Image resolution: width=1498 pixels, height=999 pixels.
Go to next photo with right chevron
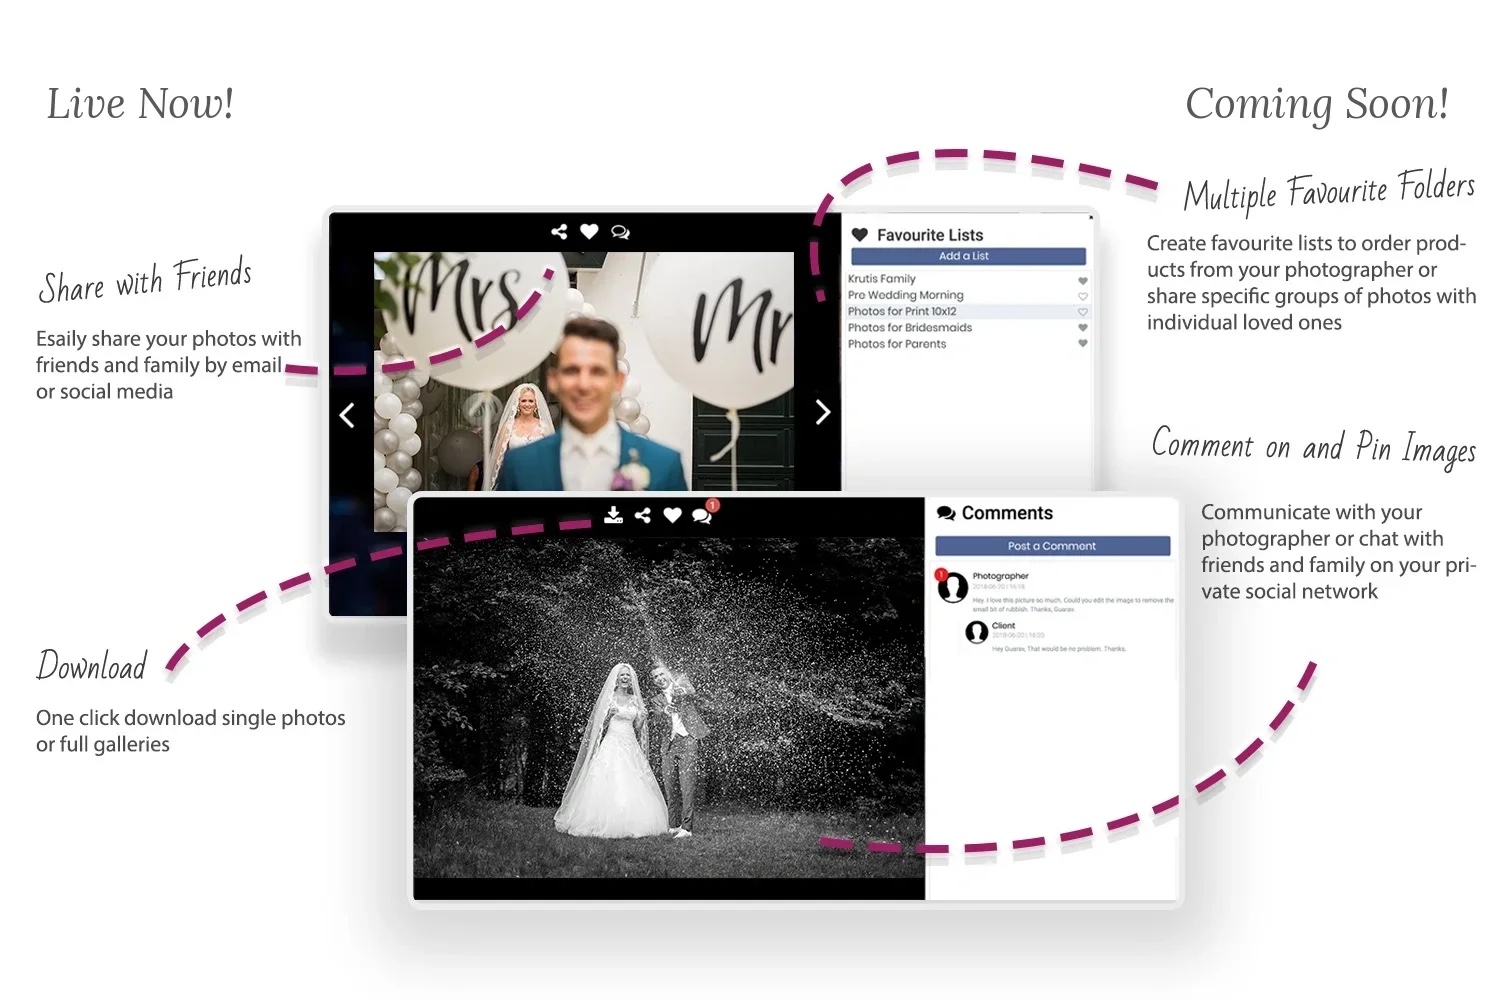click(x=822, y=412)
